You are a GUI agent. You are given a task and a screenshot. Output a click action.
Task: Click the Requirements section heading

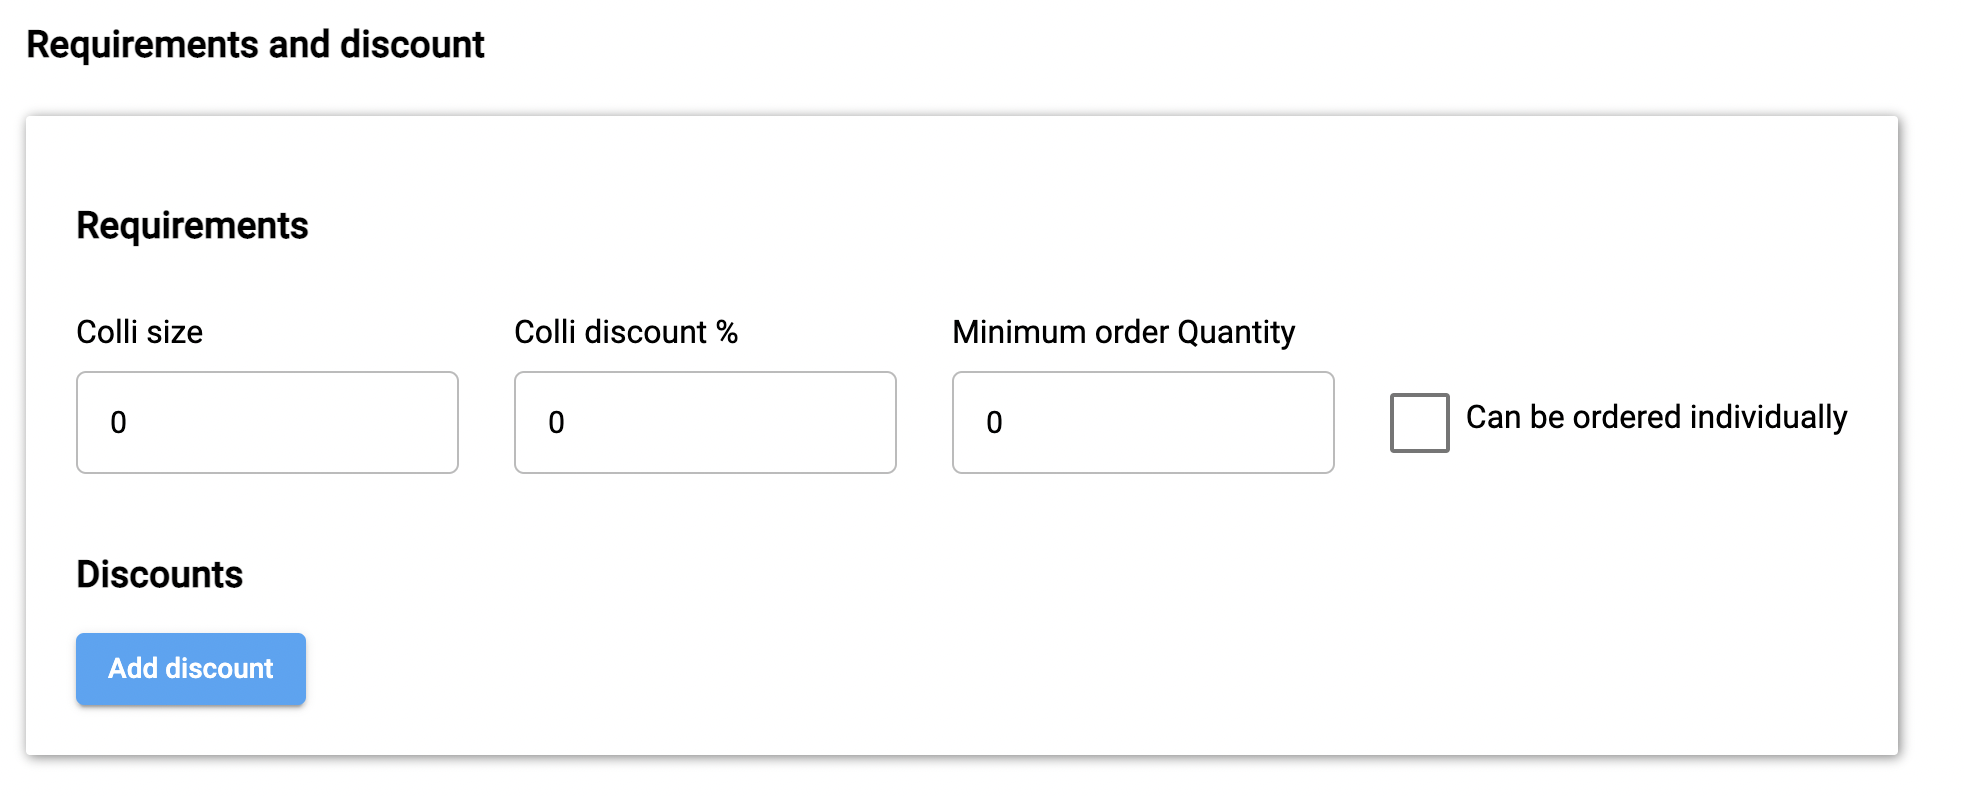pyautogui.click(x=192, y=226)
